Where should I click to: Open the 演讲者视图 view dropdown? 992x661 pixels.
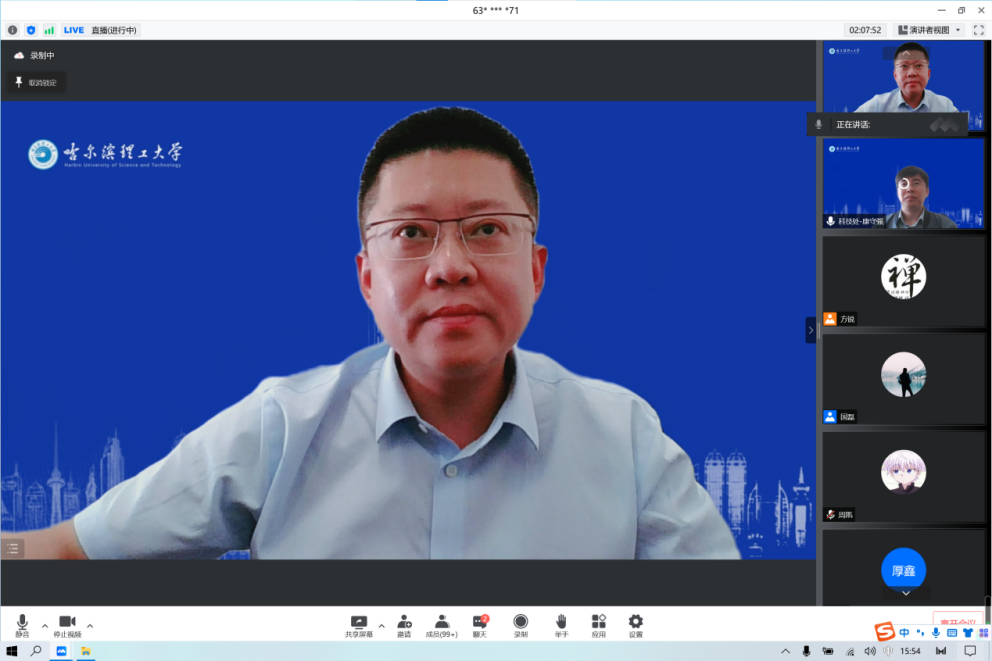929,30
